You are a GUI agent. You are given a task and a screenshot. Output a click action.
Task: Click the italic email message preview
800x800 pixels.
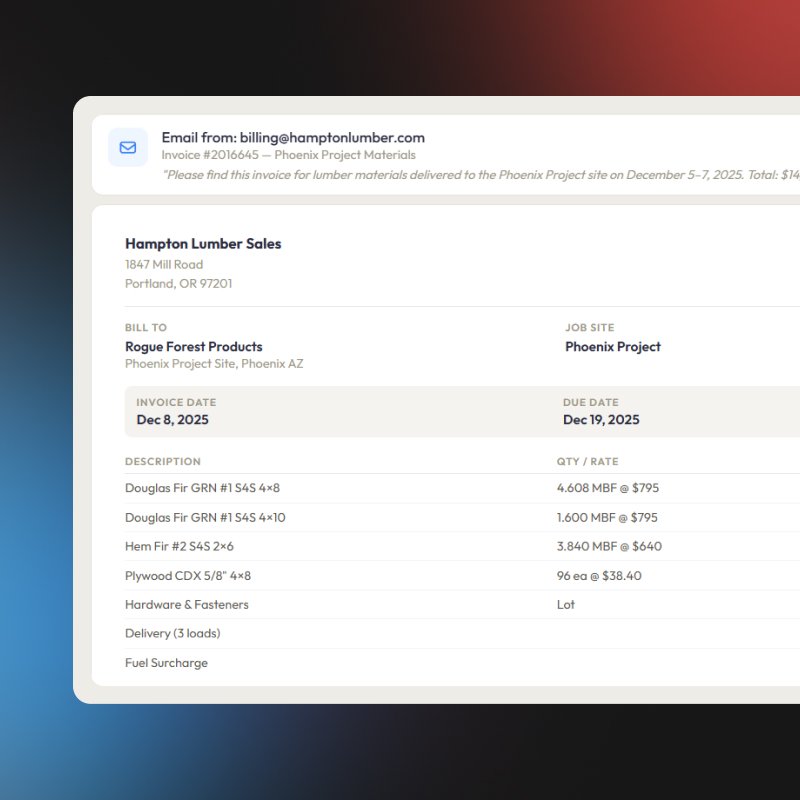click(481, 175)
